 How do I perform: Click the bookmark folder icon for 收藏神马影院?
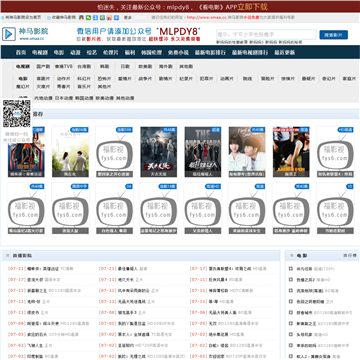click(x=49, y=17)
